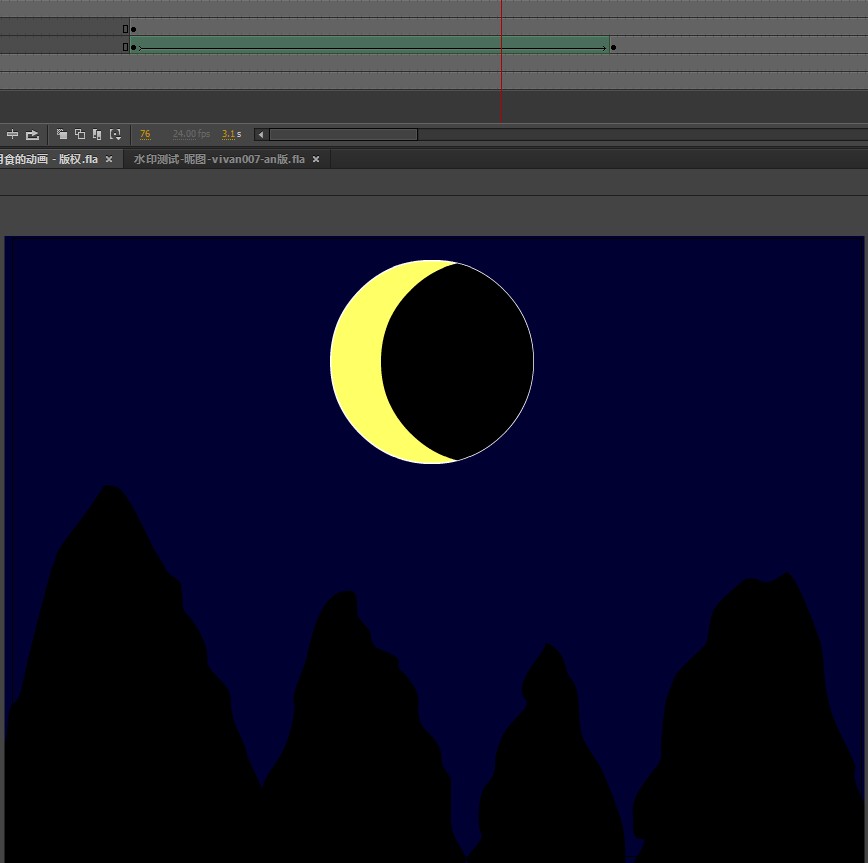868x863 pixels.
Task: Enable Edit Multiple Frames
Action: [97, 134]
